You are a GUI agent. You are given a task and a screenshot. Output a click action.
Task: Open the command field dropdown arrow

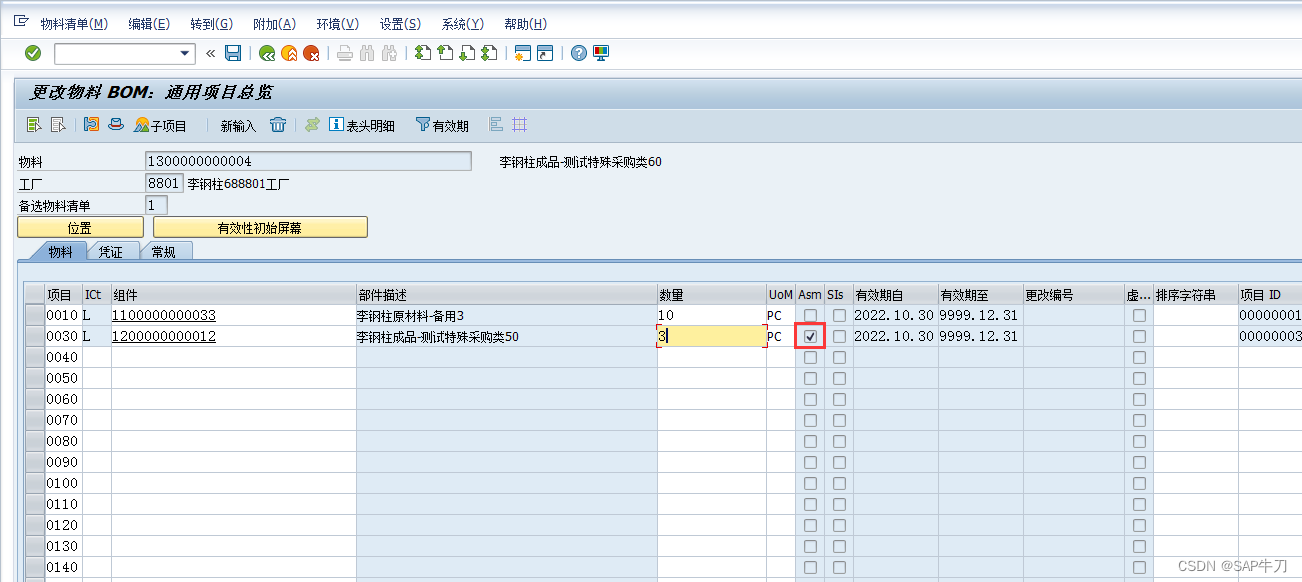(x=185, y=54)
